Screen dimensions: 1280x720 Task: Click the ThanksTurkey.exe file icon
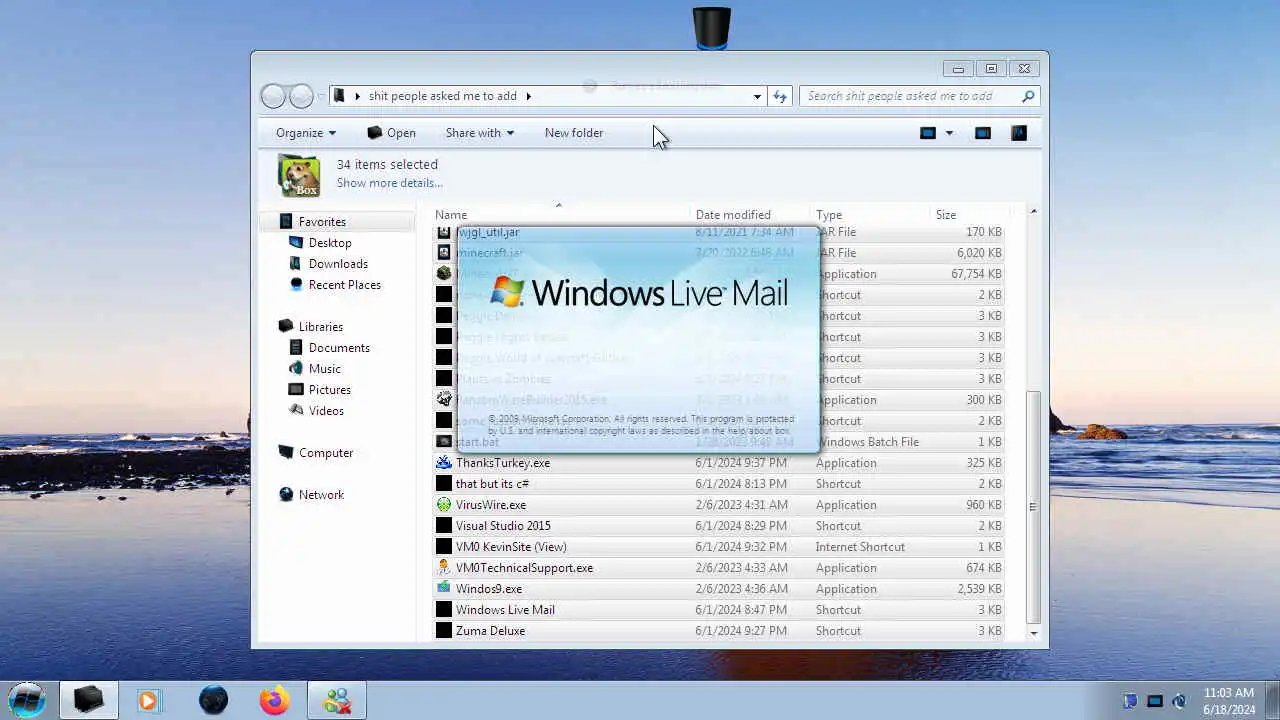[444, 463]
